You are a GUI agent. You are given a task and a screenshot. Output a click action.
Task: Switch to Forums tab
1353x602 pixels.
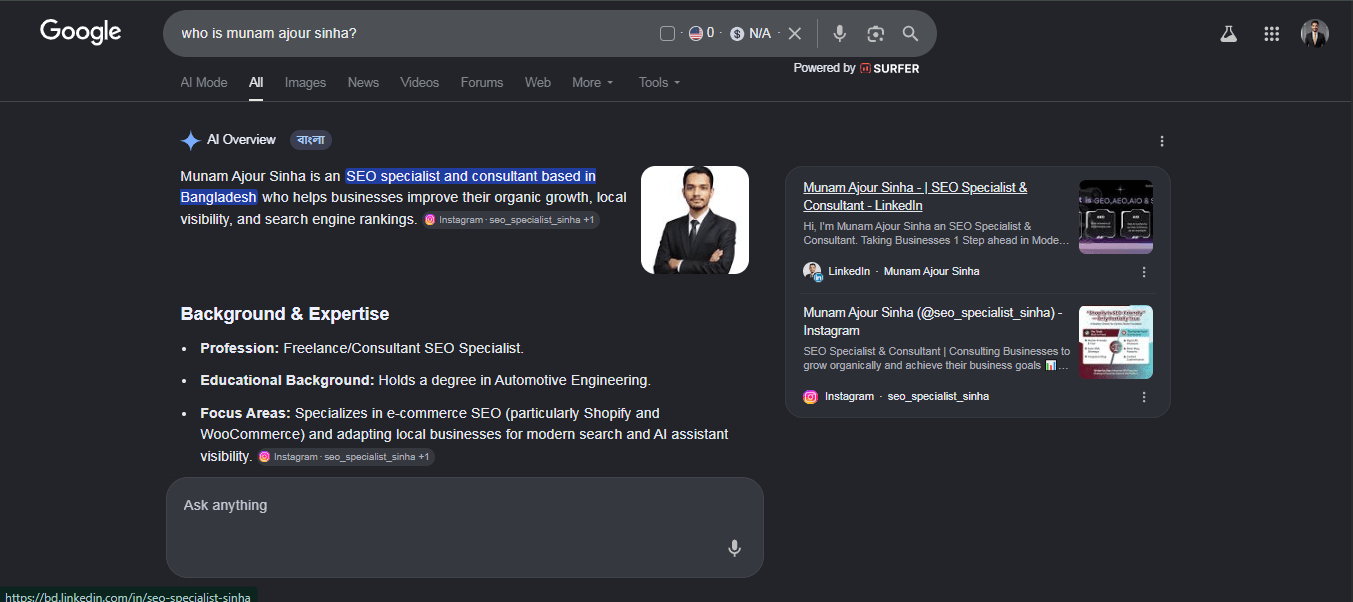point(482,82)
